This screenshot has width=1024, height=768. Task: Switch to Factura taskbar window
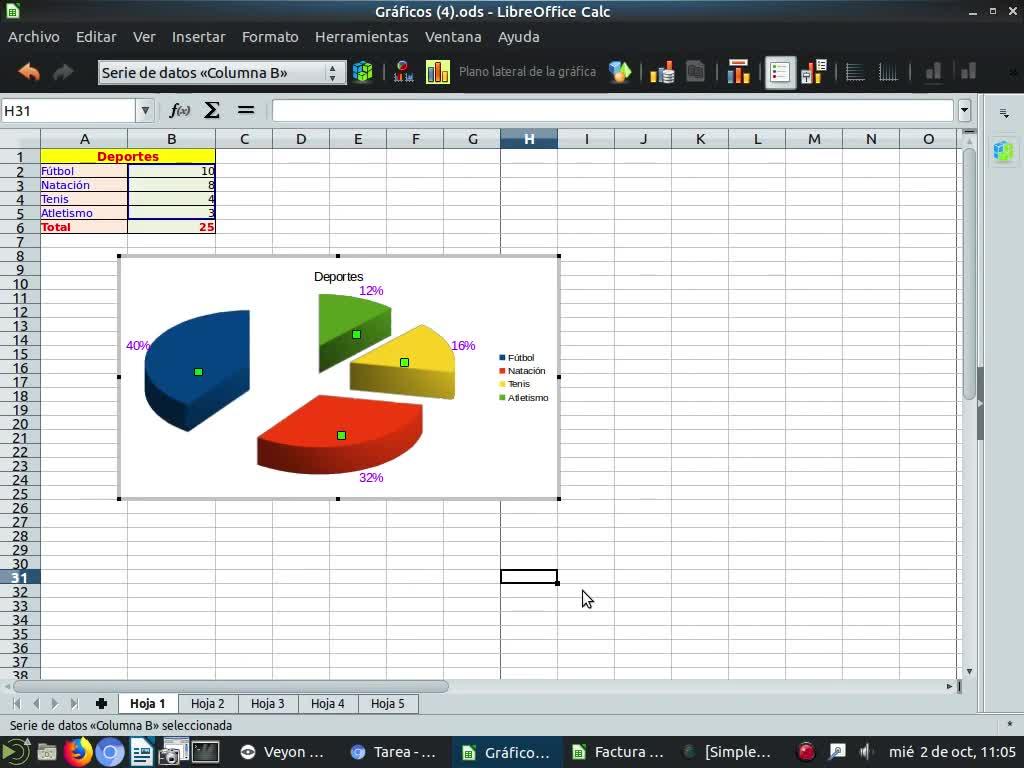tap(617, 752)
